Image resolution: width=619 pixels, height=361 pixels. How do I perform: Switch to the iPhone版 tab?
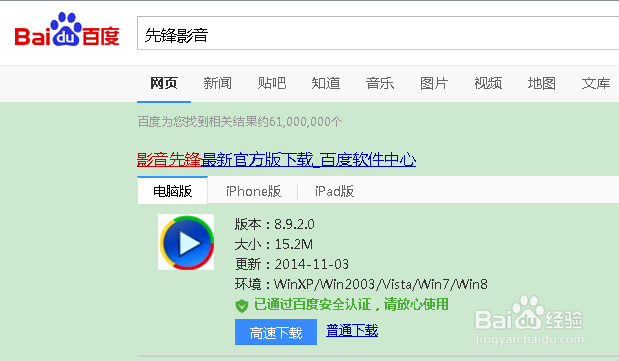coord(253,192)
